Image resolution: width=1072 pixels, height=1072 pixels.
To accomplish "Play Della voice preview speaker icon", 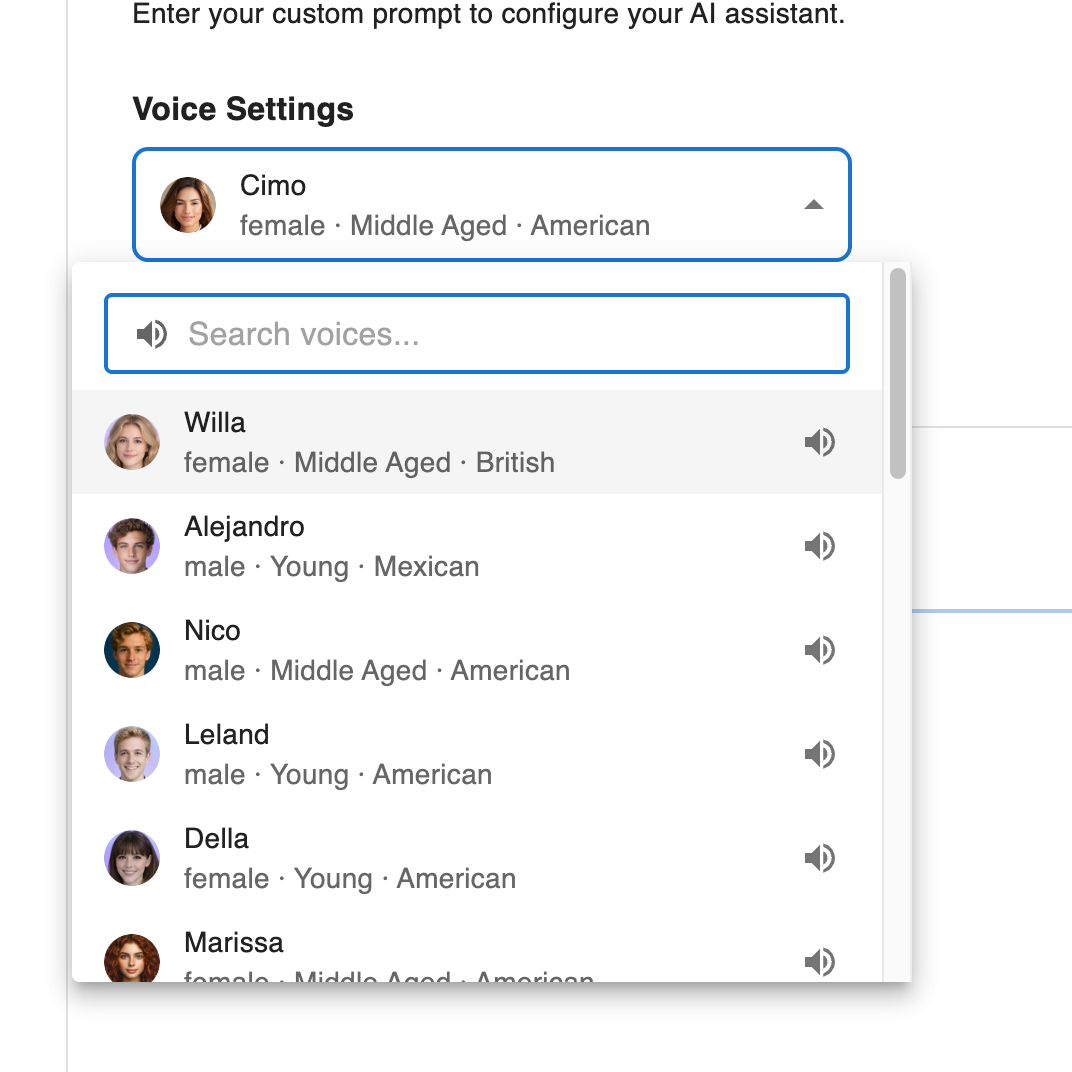I will (x=820, y=858).
